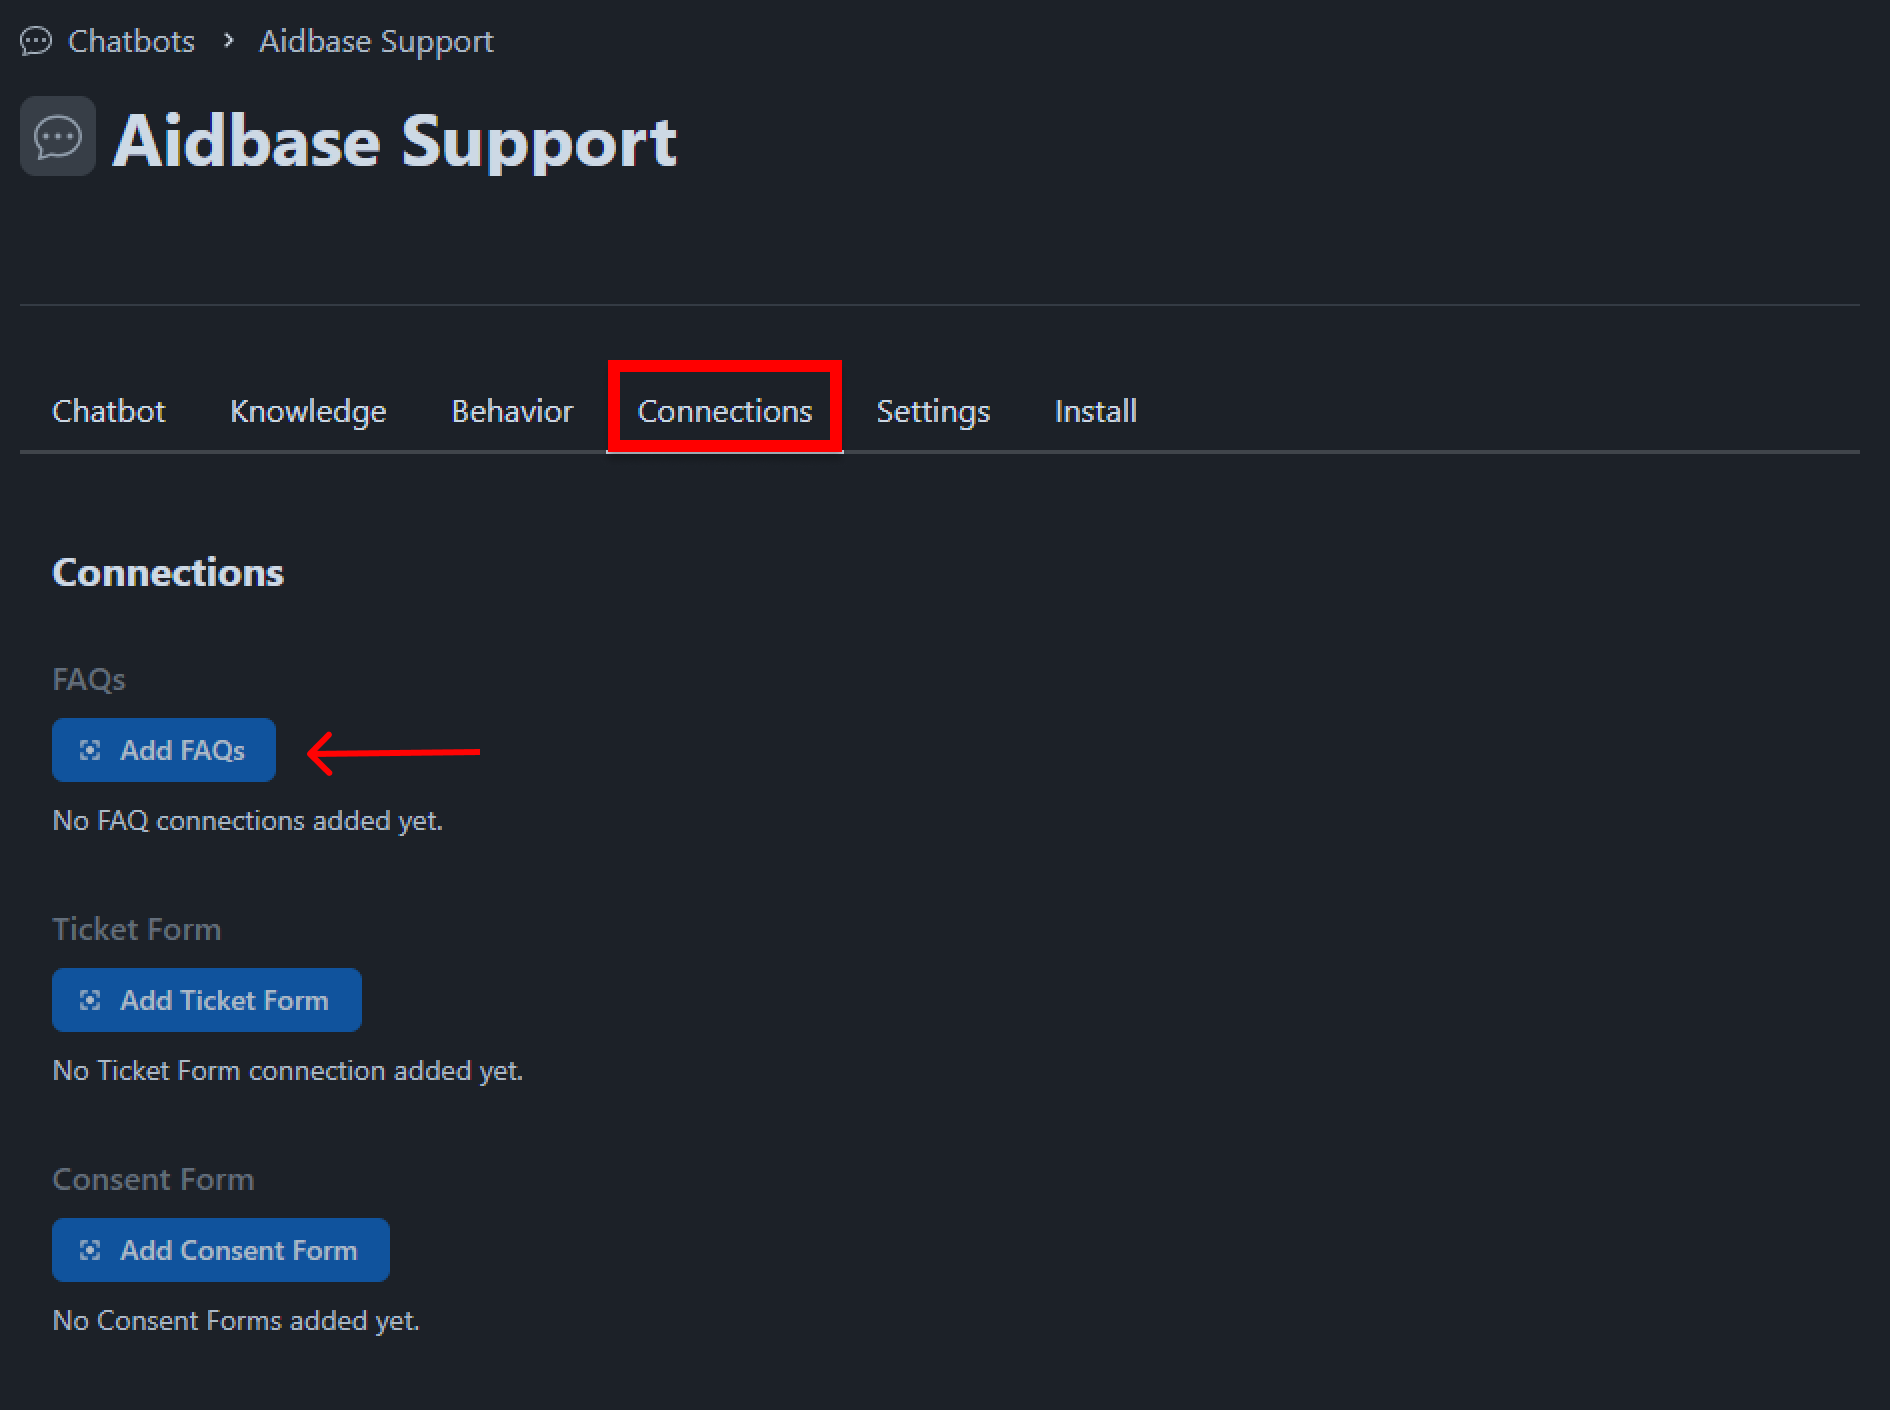Screen dimensions: 1890x1410
Task: Click the 'No FAQ connections added yet' text
Action: click(247, 821)
